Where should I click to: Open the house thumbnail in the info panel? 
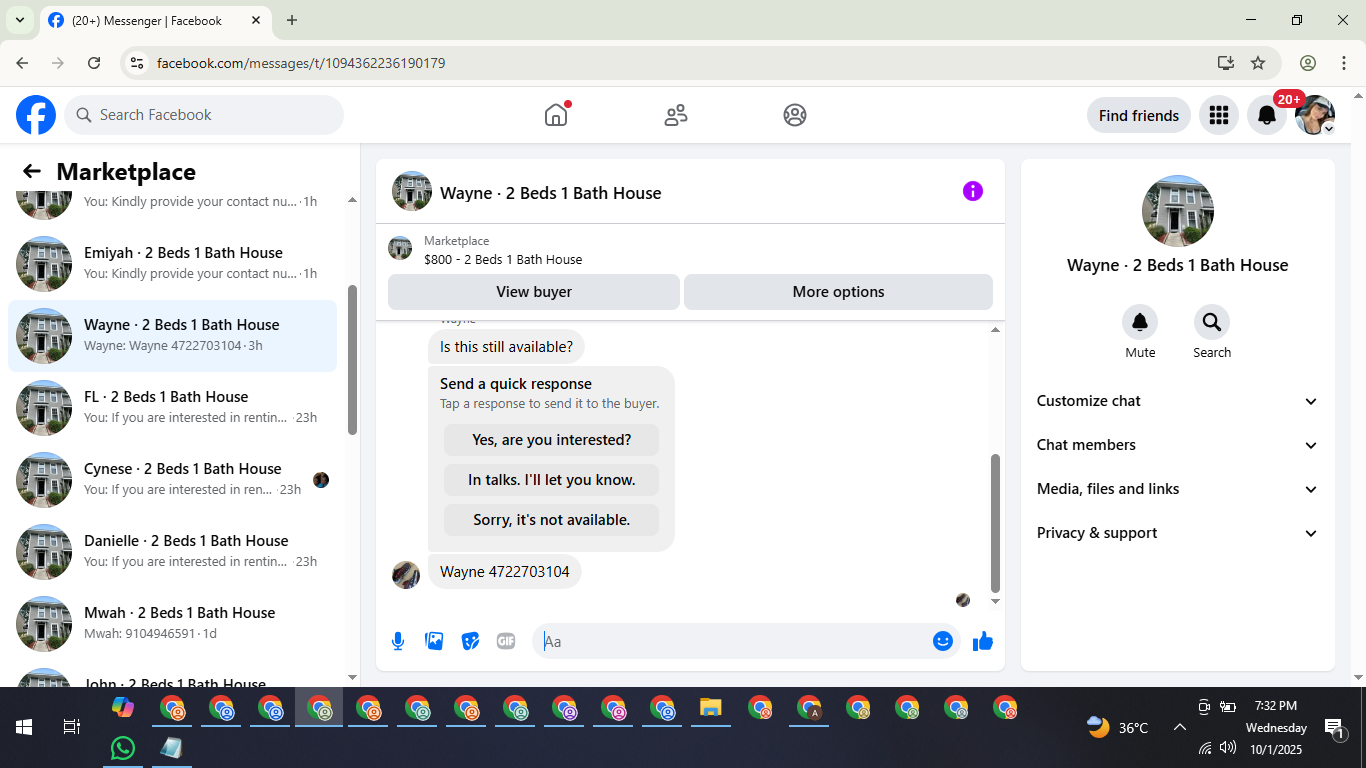click(1178, 211)
